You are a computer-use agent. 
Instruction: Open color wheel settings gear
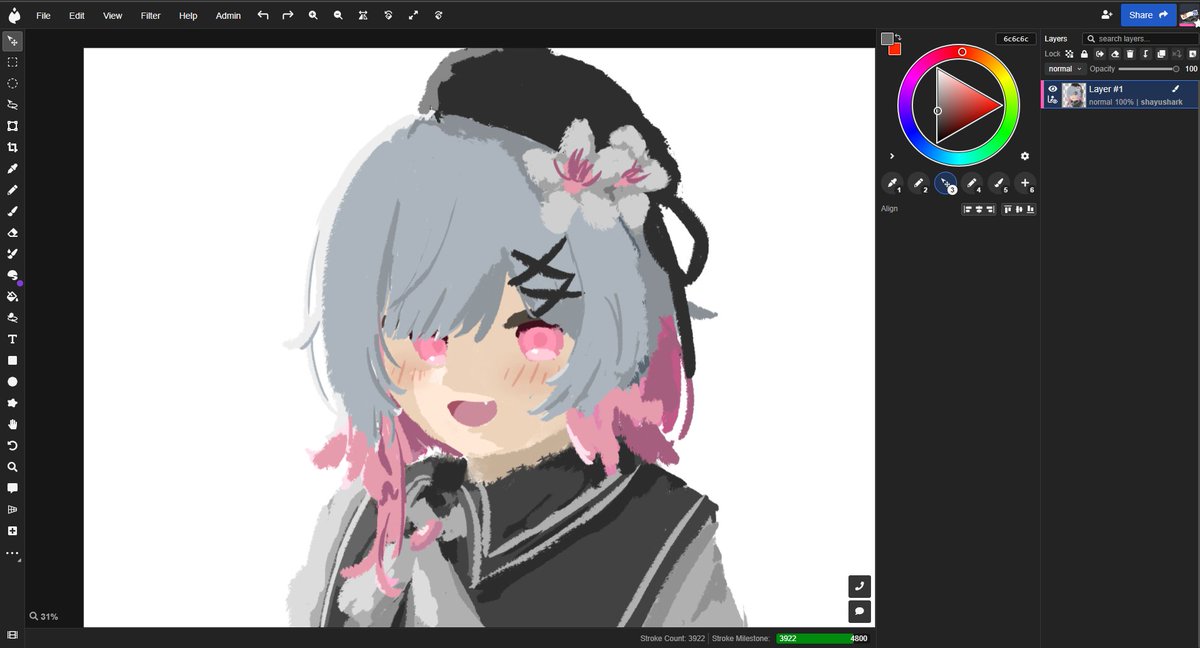[1025, 156]
